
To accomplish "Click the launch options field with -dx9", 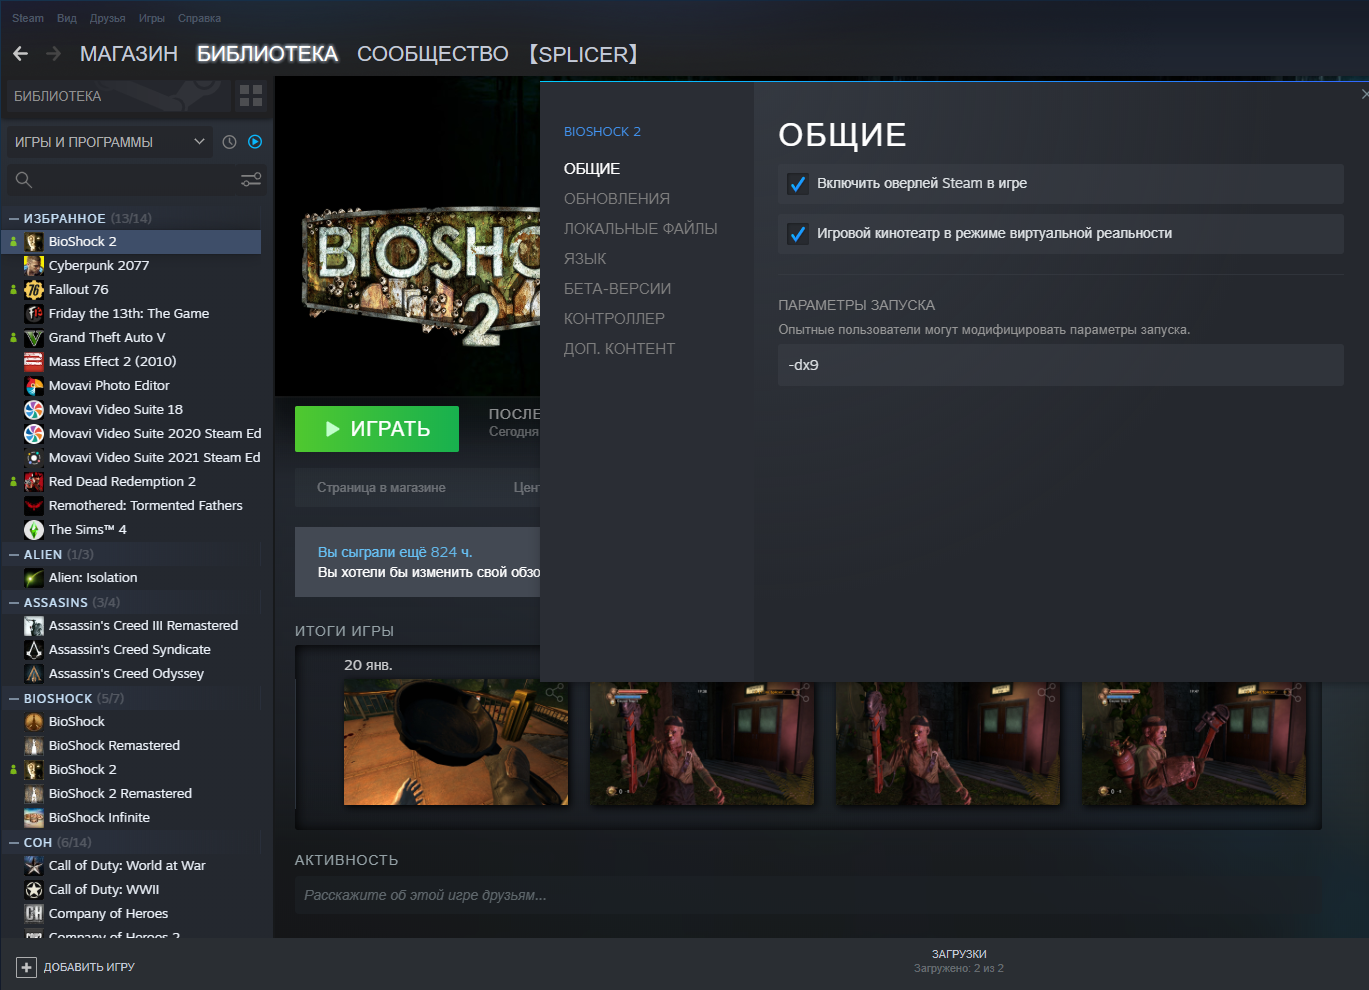I will pyautogui.click(x=1061, y=365).
